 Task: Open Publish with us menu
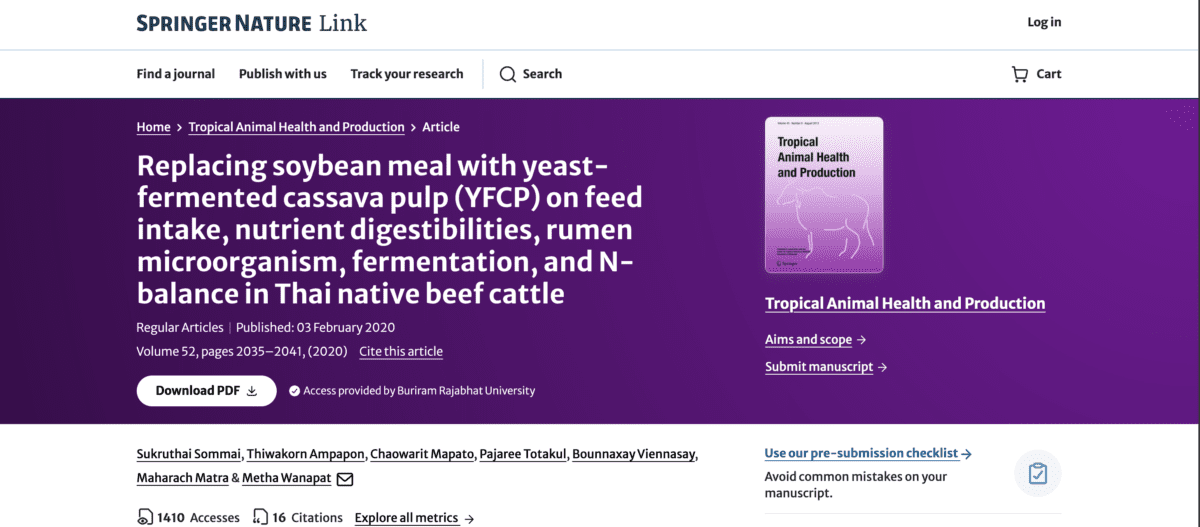(283, 74)
